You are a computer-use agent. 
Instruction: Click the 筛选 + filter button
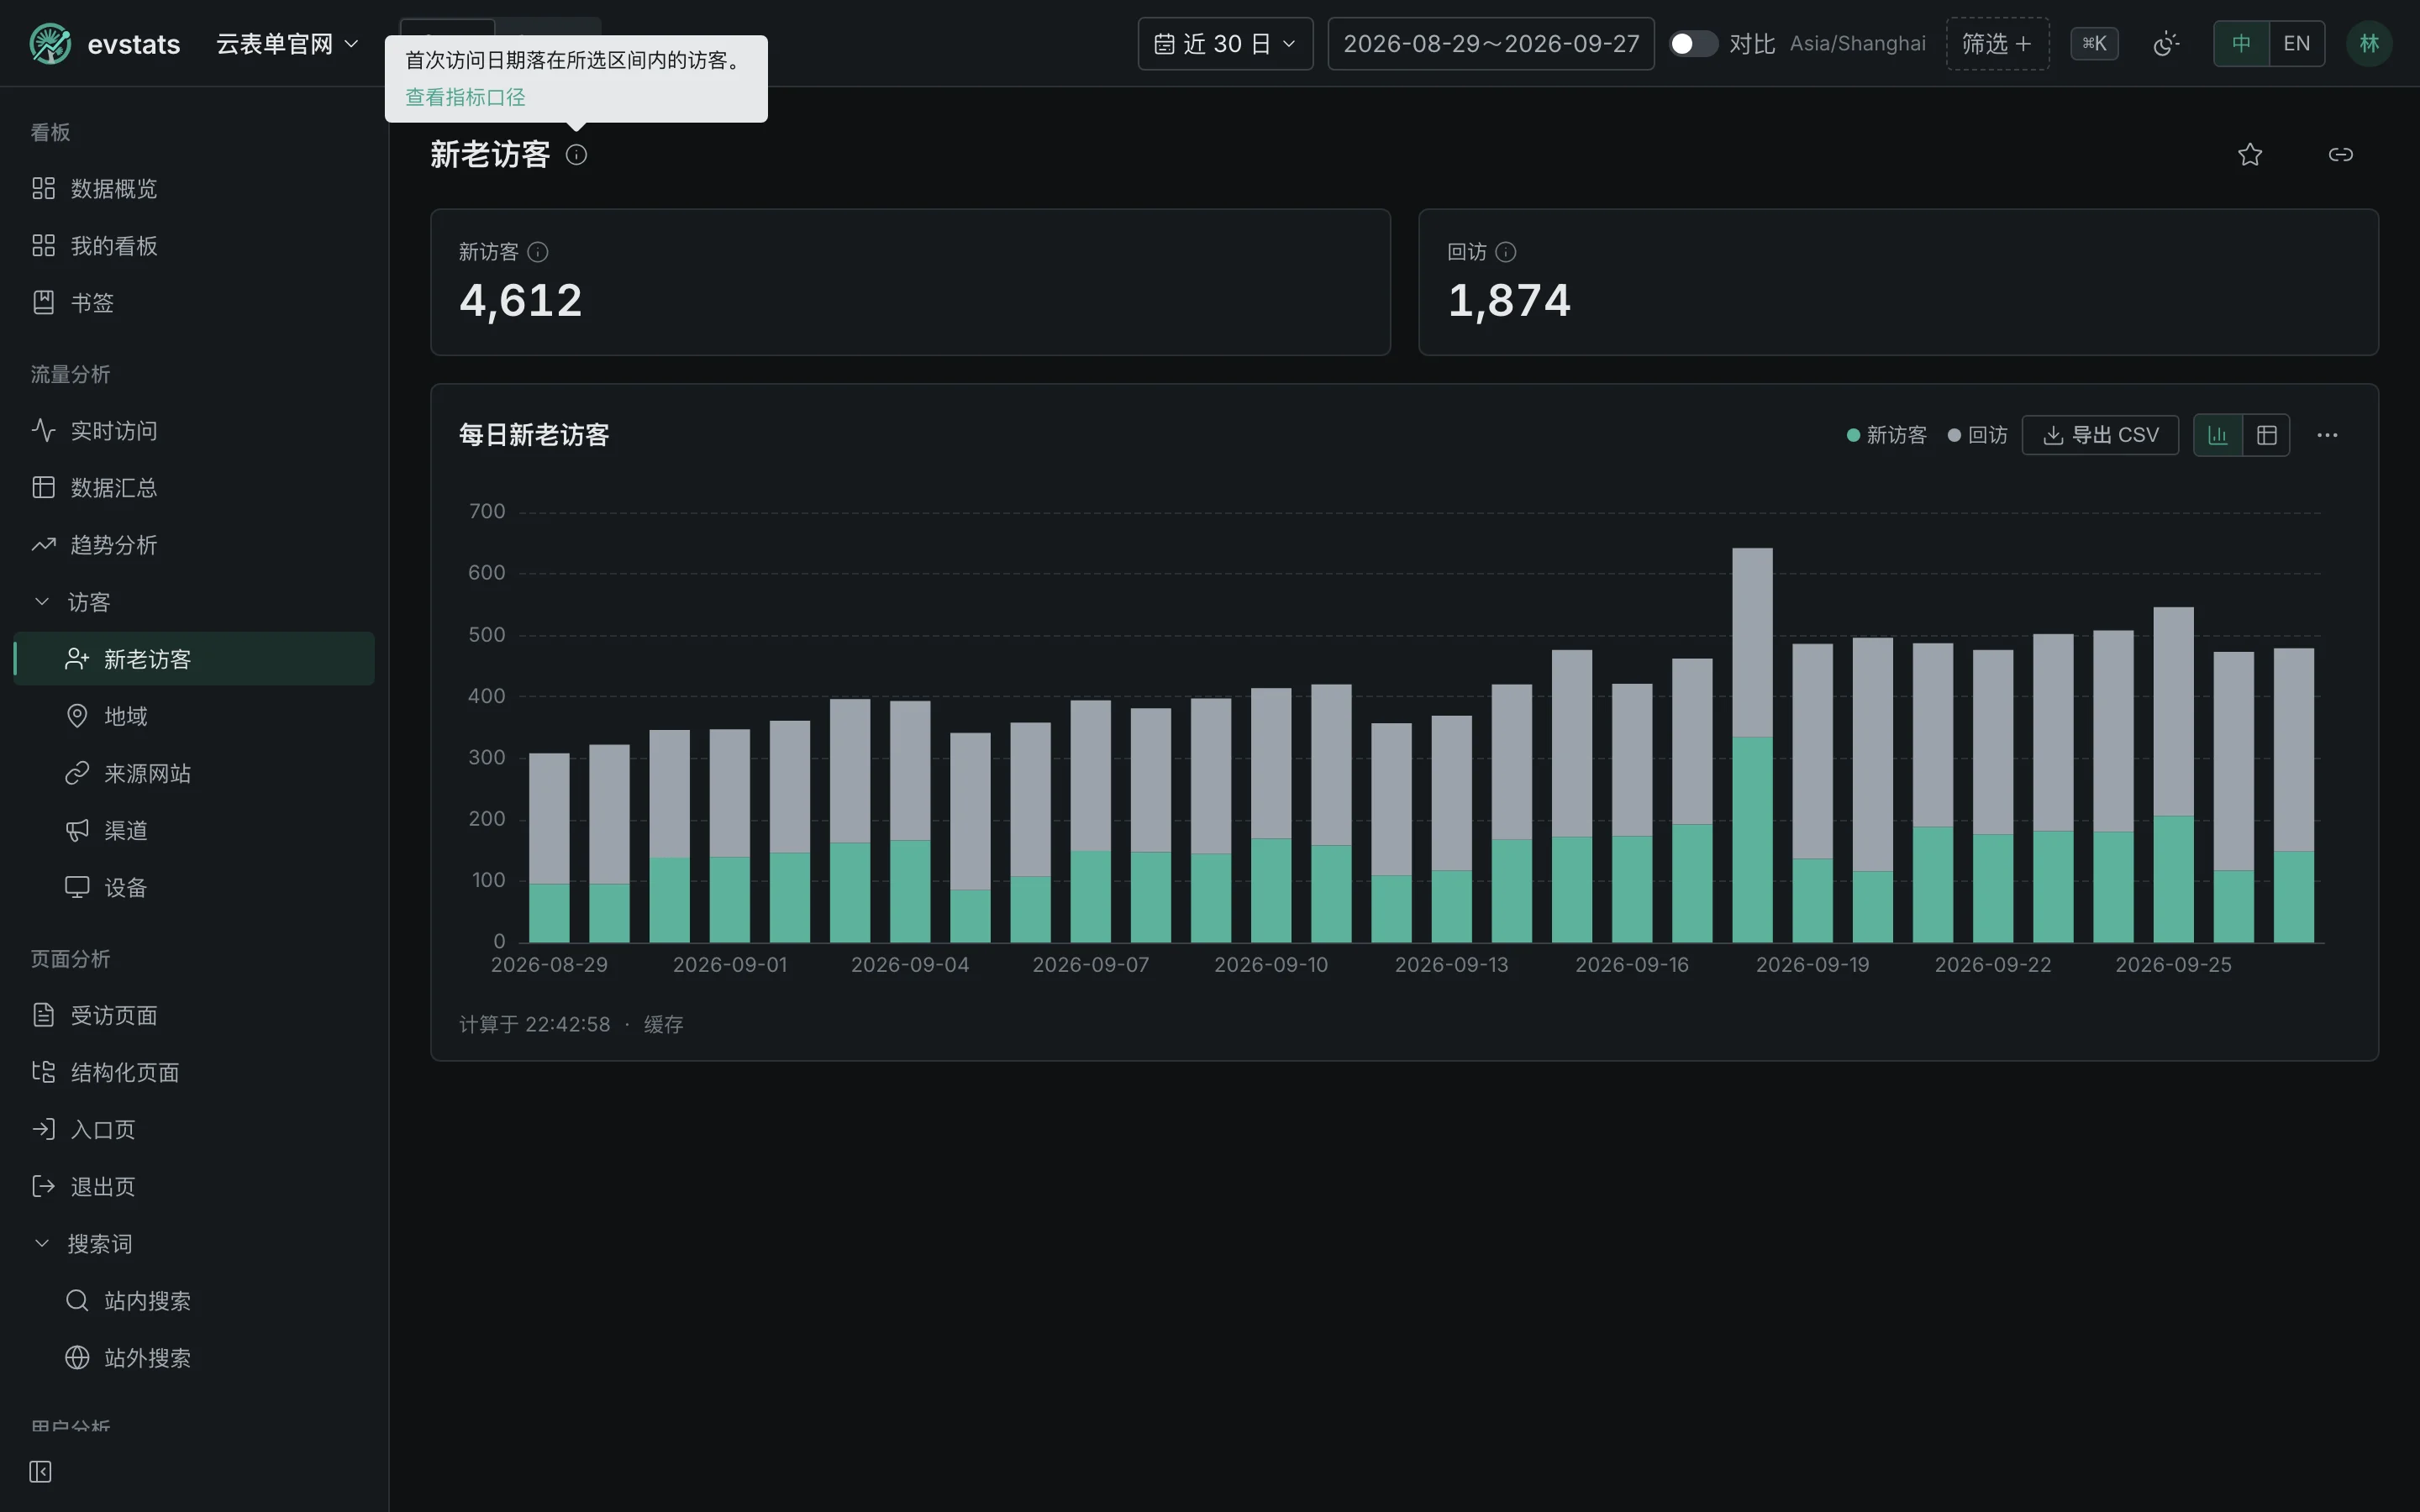(x=1997, y=44)
